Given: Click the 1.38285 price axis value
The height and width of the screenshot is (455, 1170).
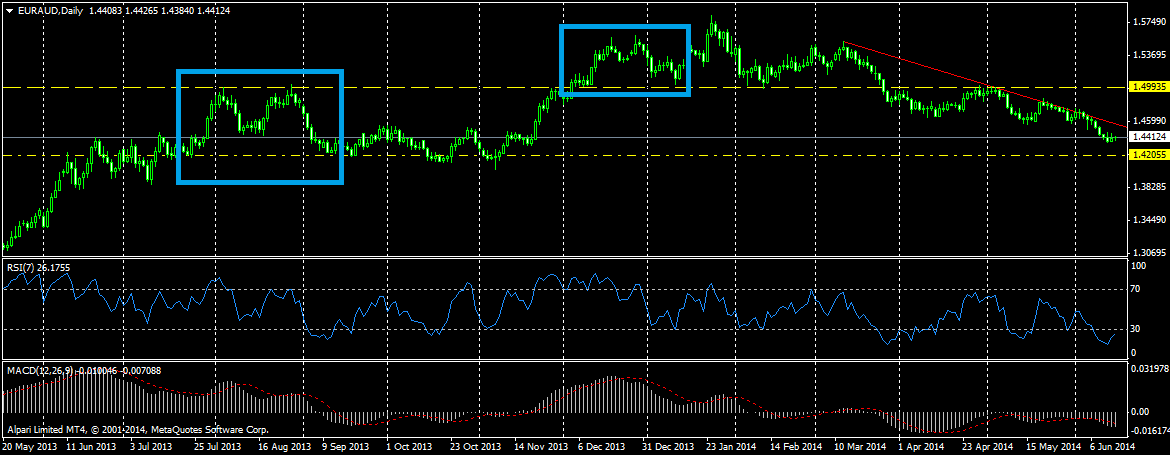Looking at the screenshot, I should click(1148, 186).
